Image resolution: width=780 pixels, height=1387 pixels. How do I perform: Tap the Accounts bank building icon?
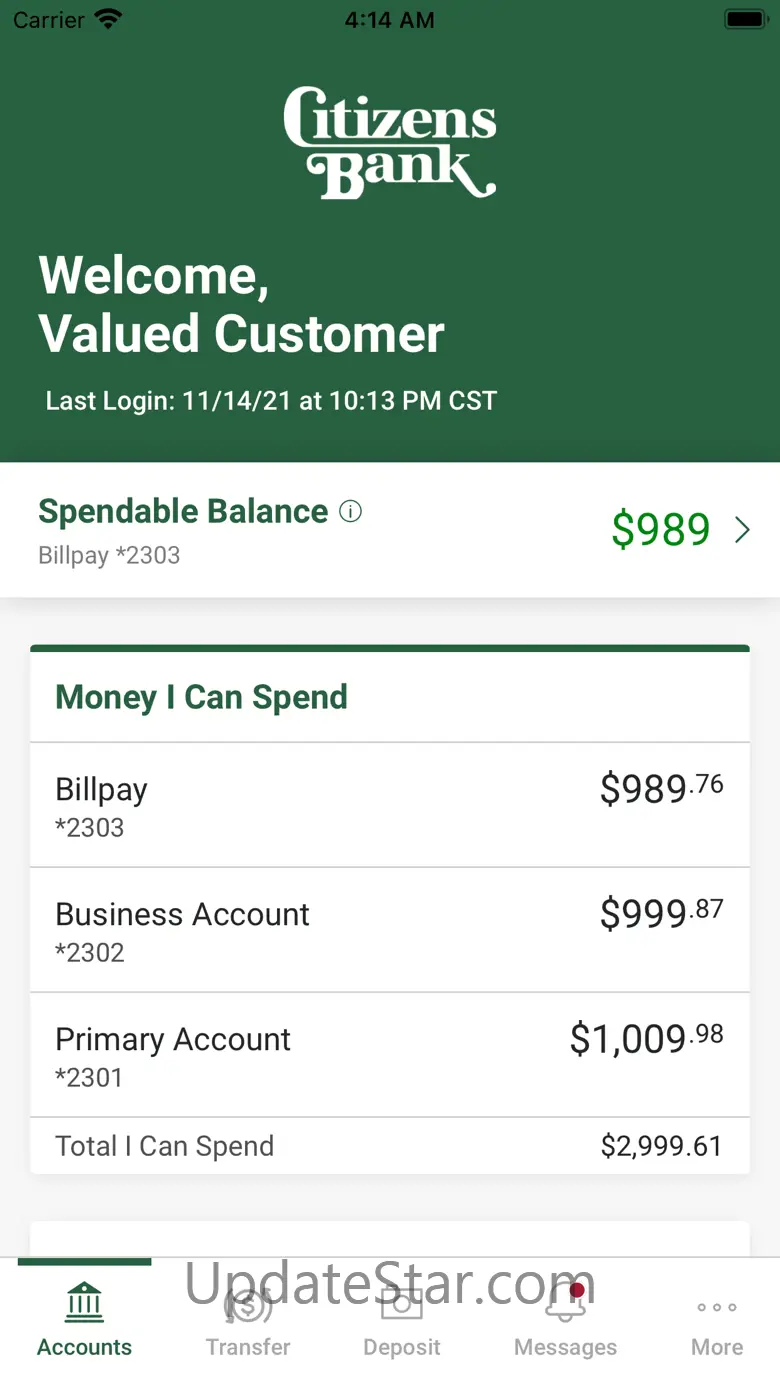coord(85,1302)
